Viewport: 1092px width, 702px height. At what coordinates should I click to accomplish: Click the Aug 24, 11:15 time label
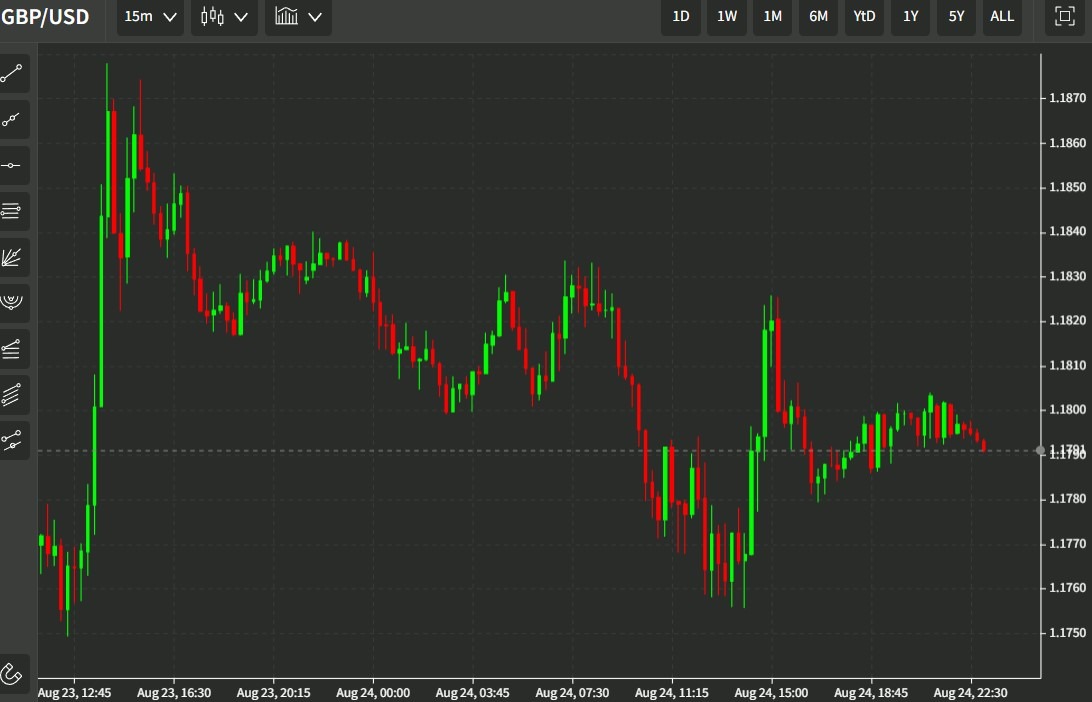[x=671, y=693]
